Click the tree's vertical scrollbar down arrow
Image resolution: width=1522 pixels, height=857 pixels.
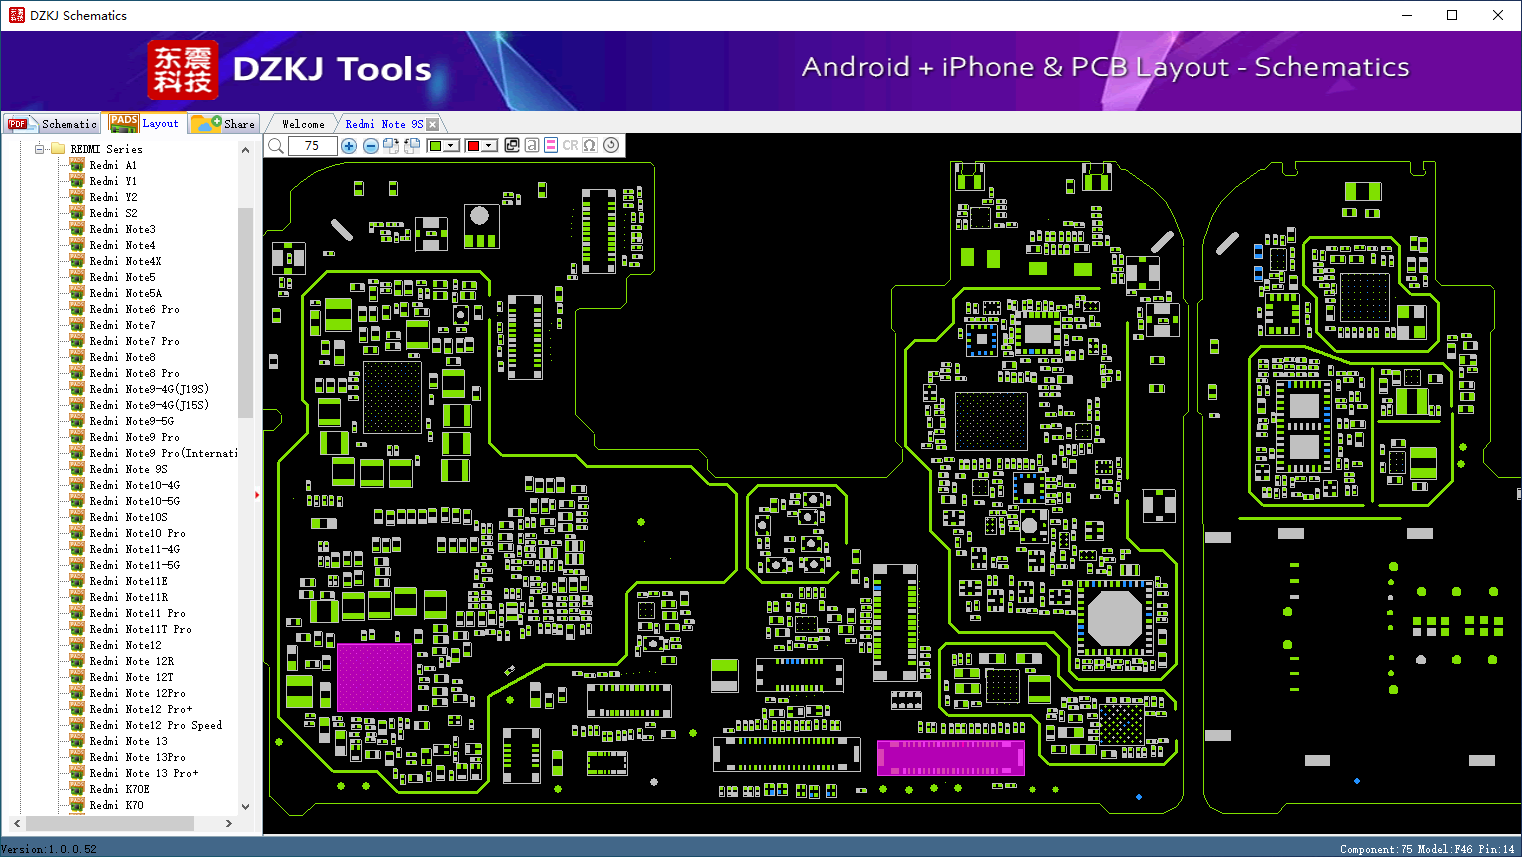[246, 806]
